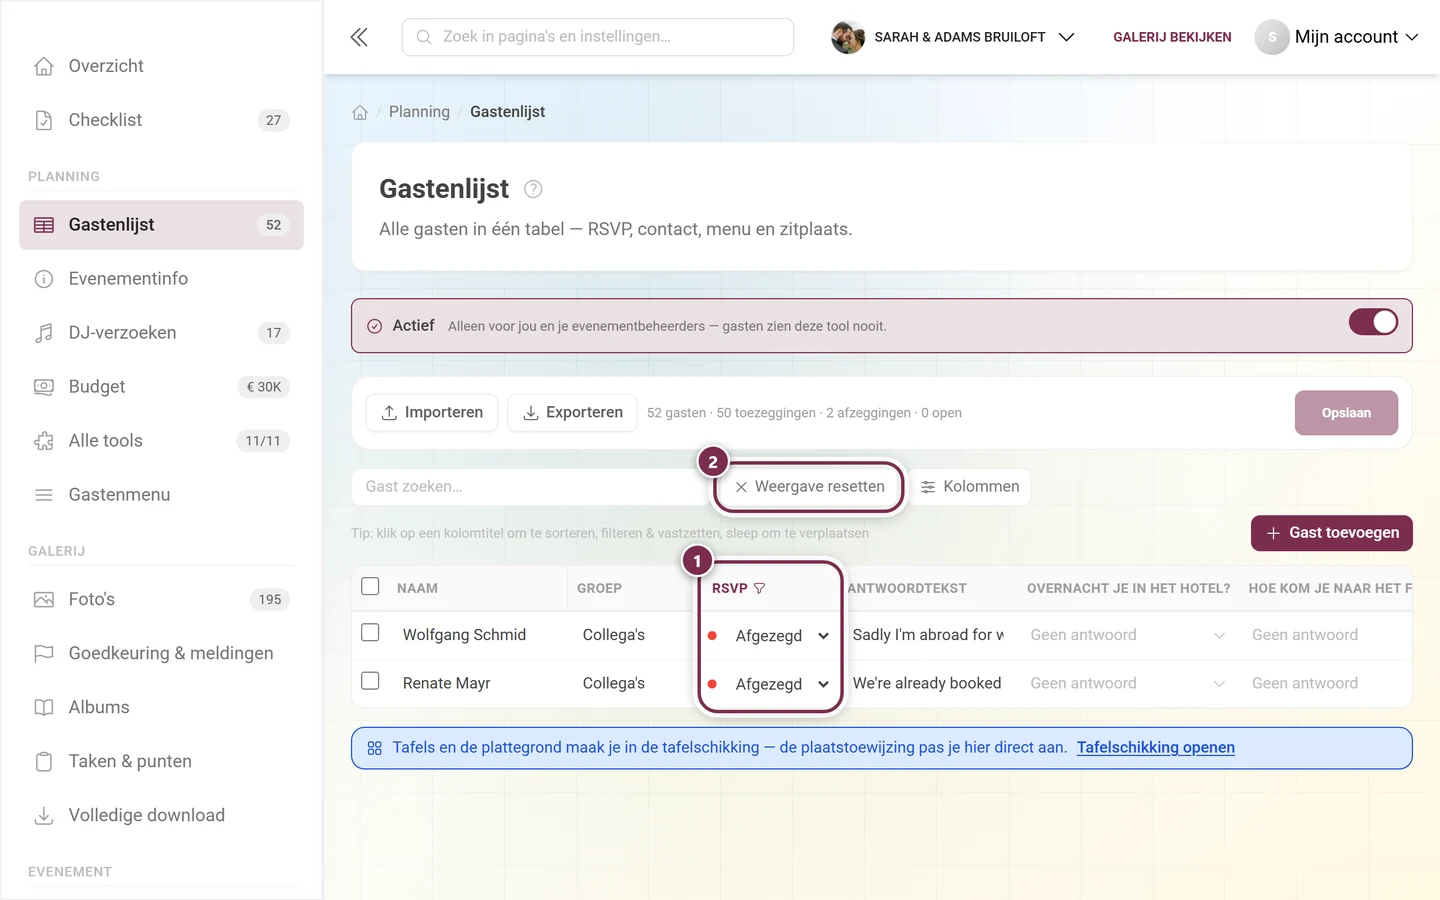Click the Galerij bekijken link
This screenshot has width=1440, height=900.
click(x=1172, y=37)
